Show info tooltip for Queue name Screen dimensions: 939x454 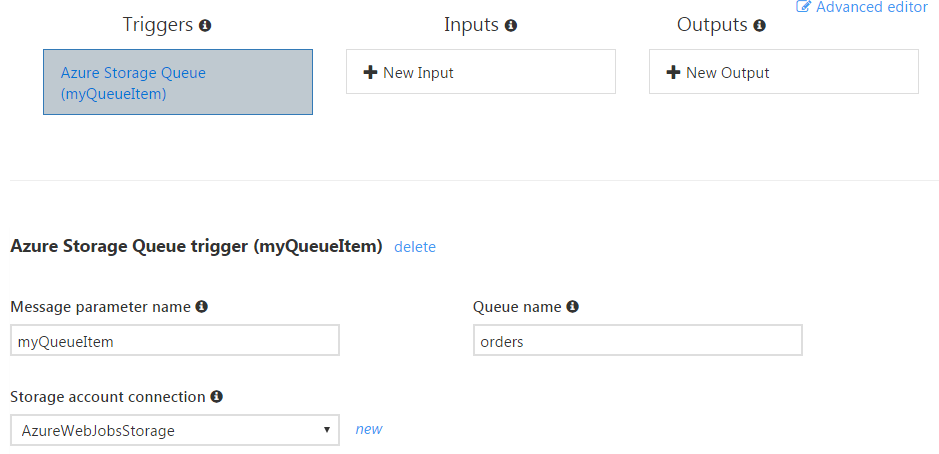[x=573, y=307]
